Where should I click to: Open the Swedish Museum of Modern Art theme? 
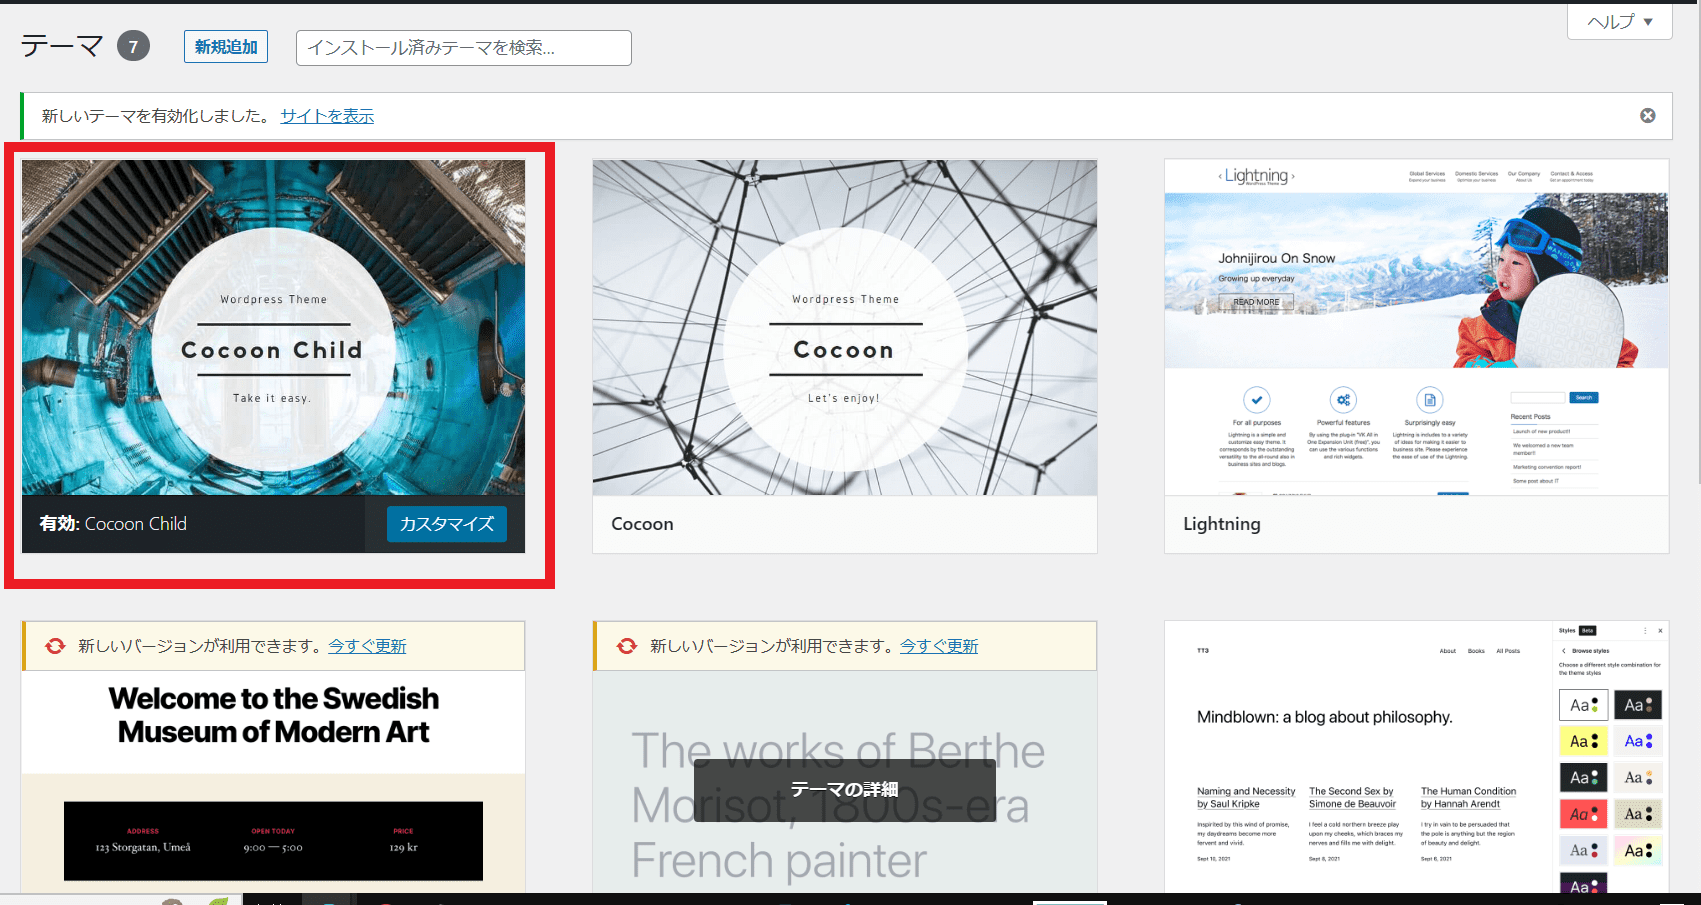click(x=273, y=782)
